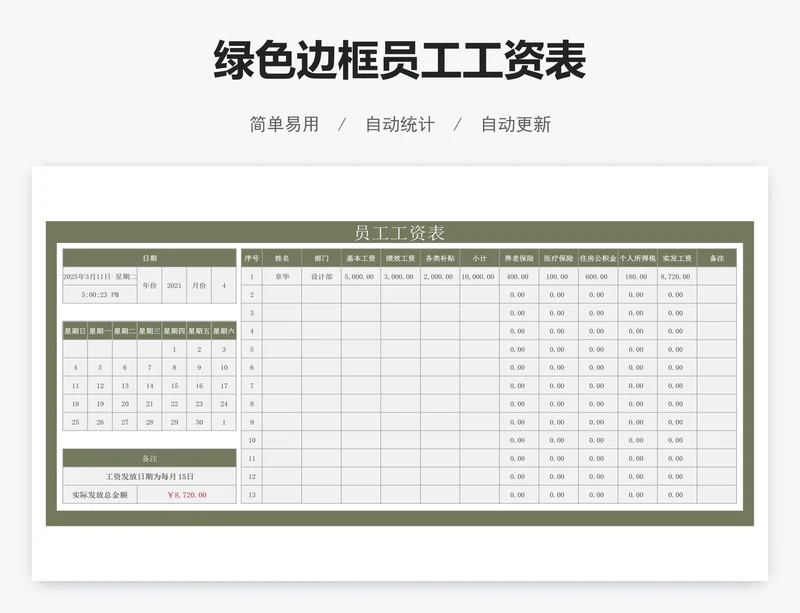The image size is (800, 613).
Task: Click the subtotal value 10,000.00
Action: (x=479, y=277)
